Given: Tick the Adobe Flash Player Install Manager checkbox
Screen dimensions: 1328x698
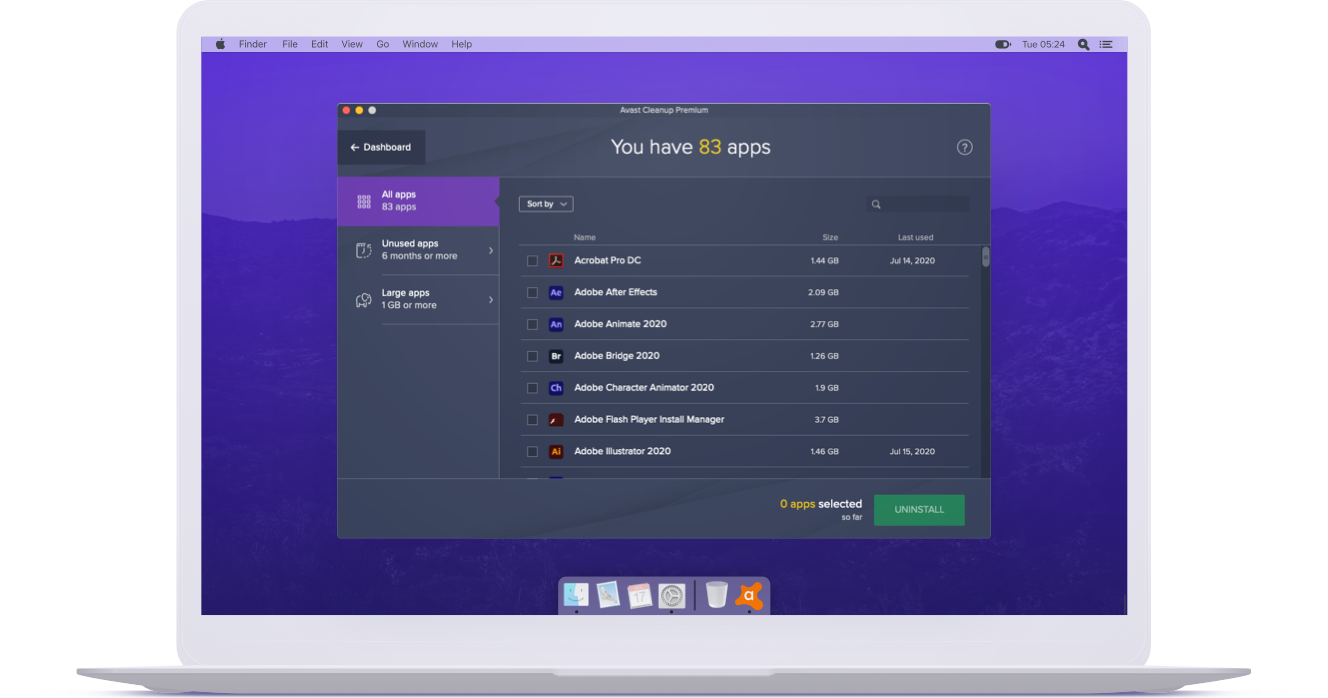Looking at the screenshot, I should pos(532,420).
